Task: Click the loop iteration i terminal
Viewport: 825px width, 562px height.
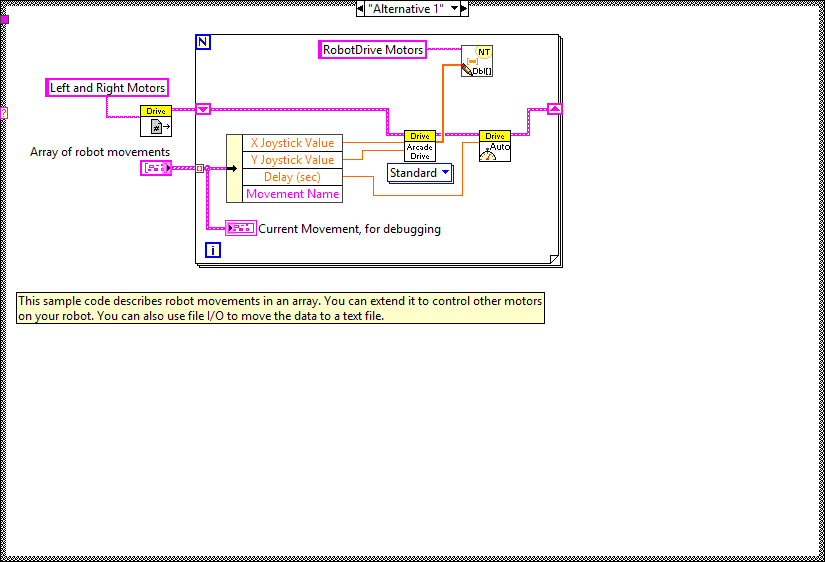Action: point(212,250)
